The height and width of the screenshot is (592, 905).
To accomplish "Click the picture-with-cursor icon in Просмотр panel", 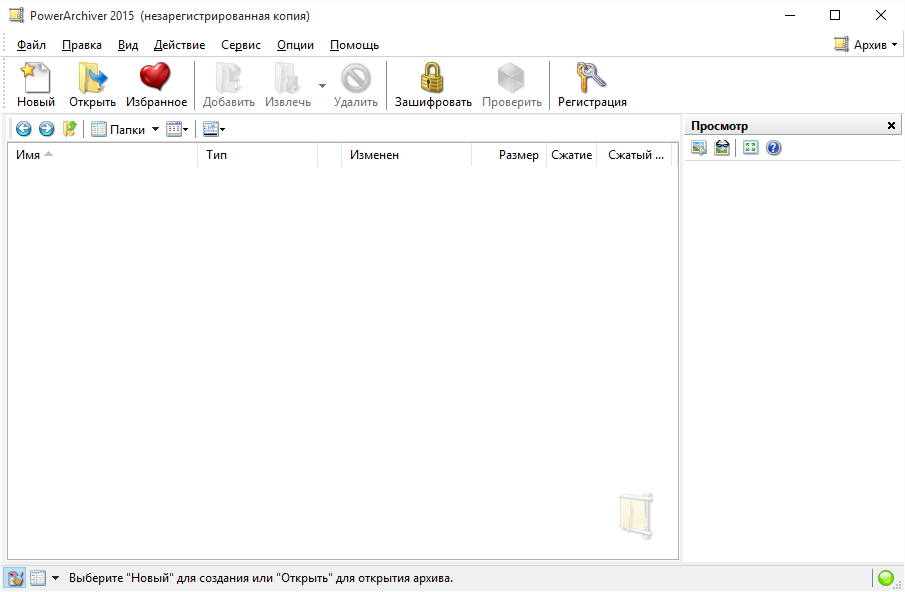I will coord(699,148).
